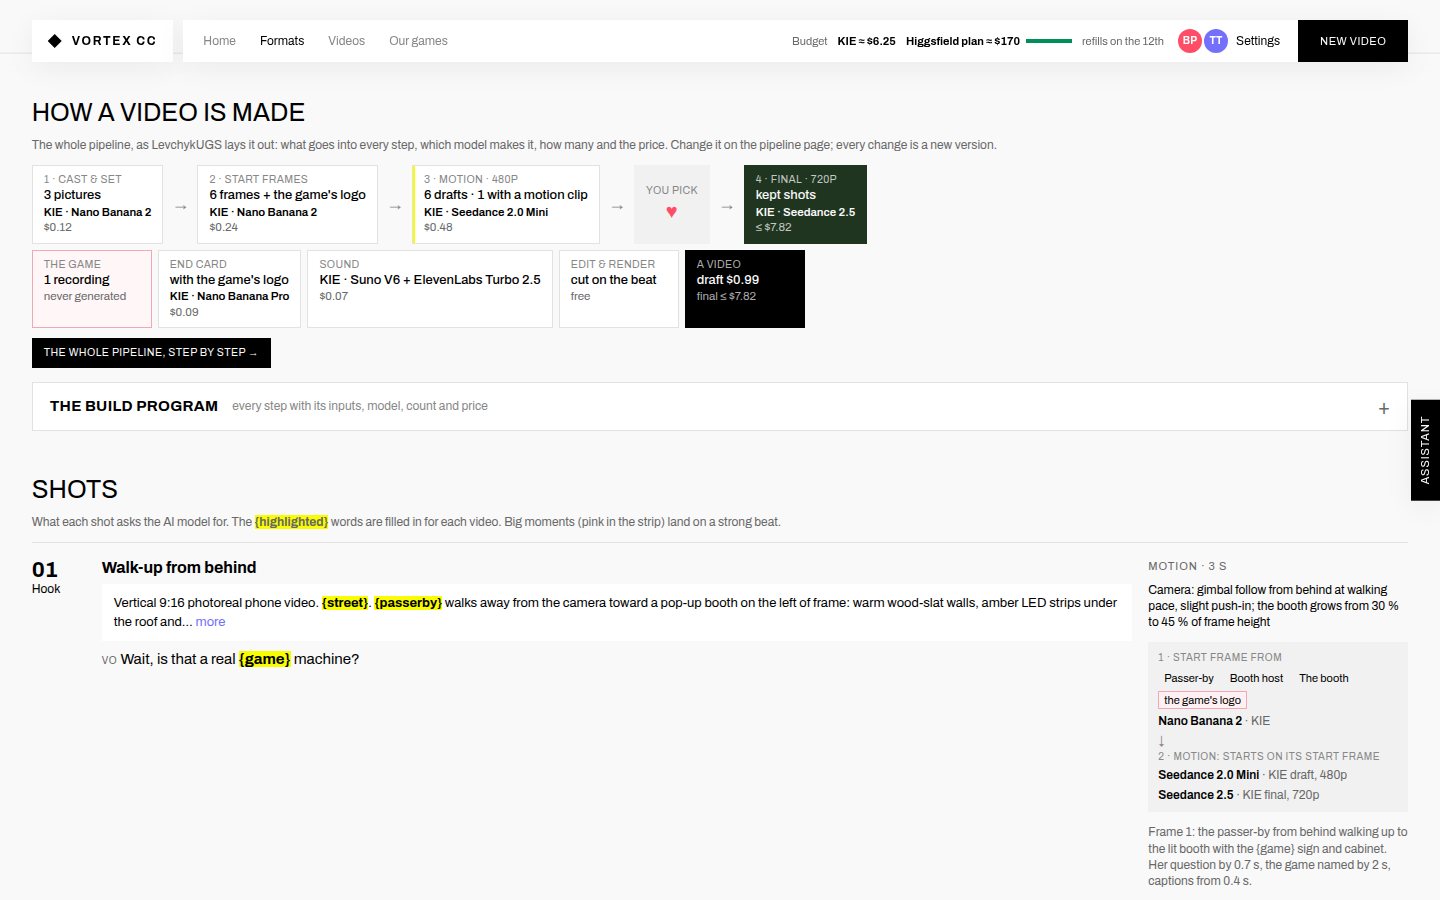Click the 'the game's logo' tag
Viewport: 1440px width, 900px height.
coord(1202,700)
